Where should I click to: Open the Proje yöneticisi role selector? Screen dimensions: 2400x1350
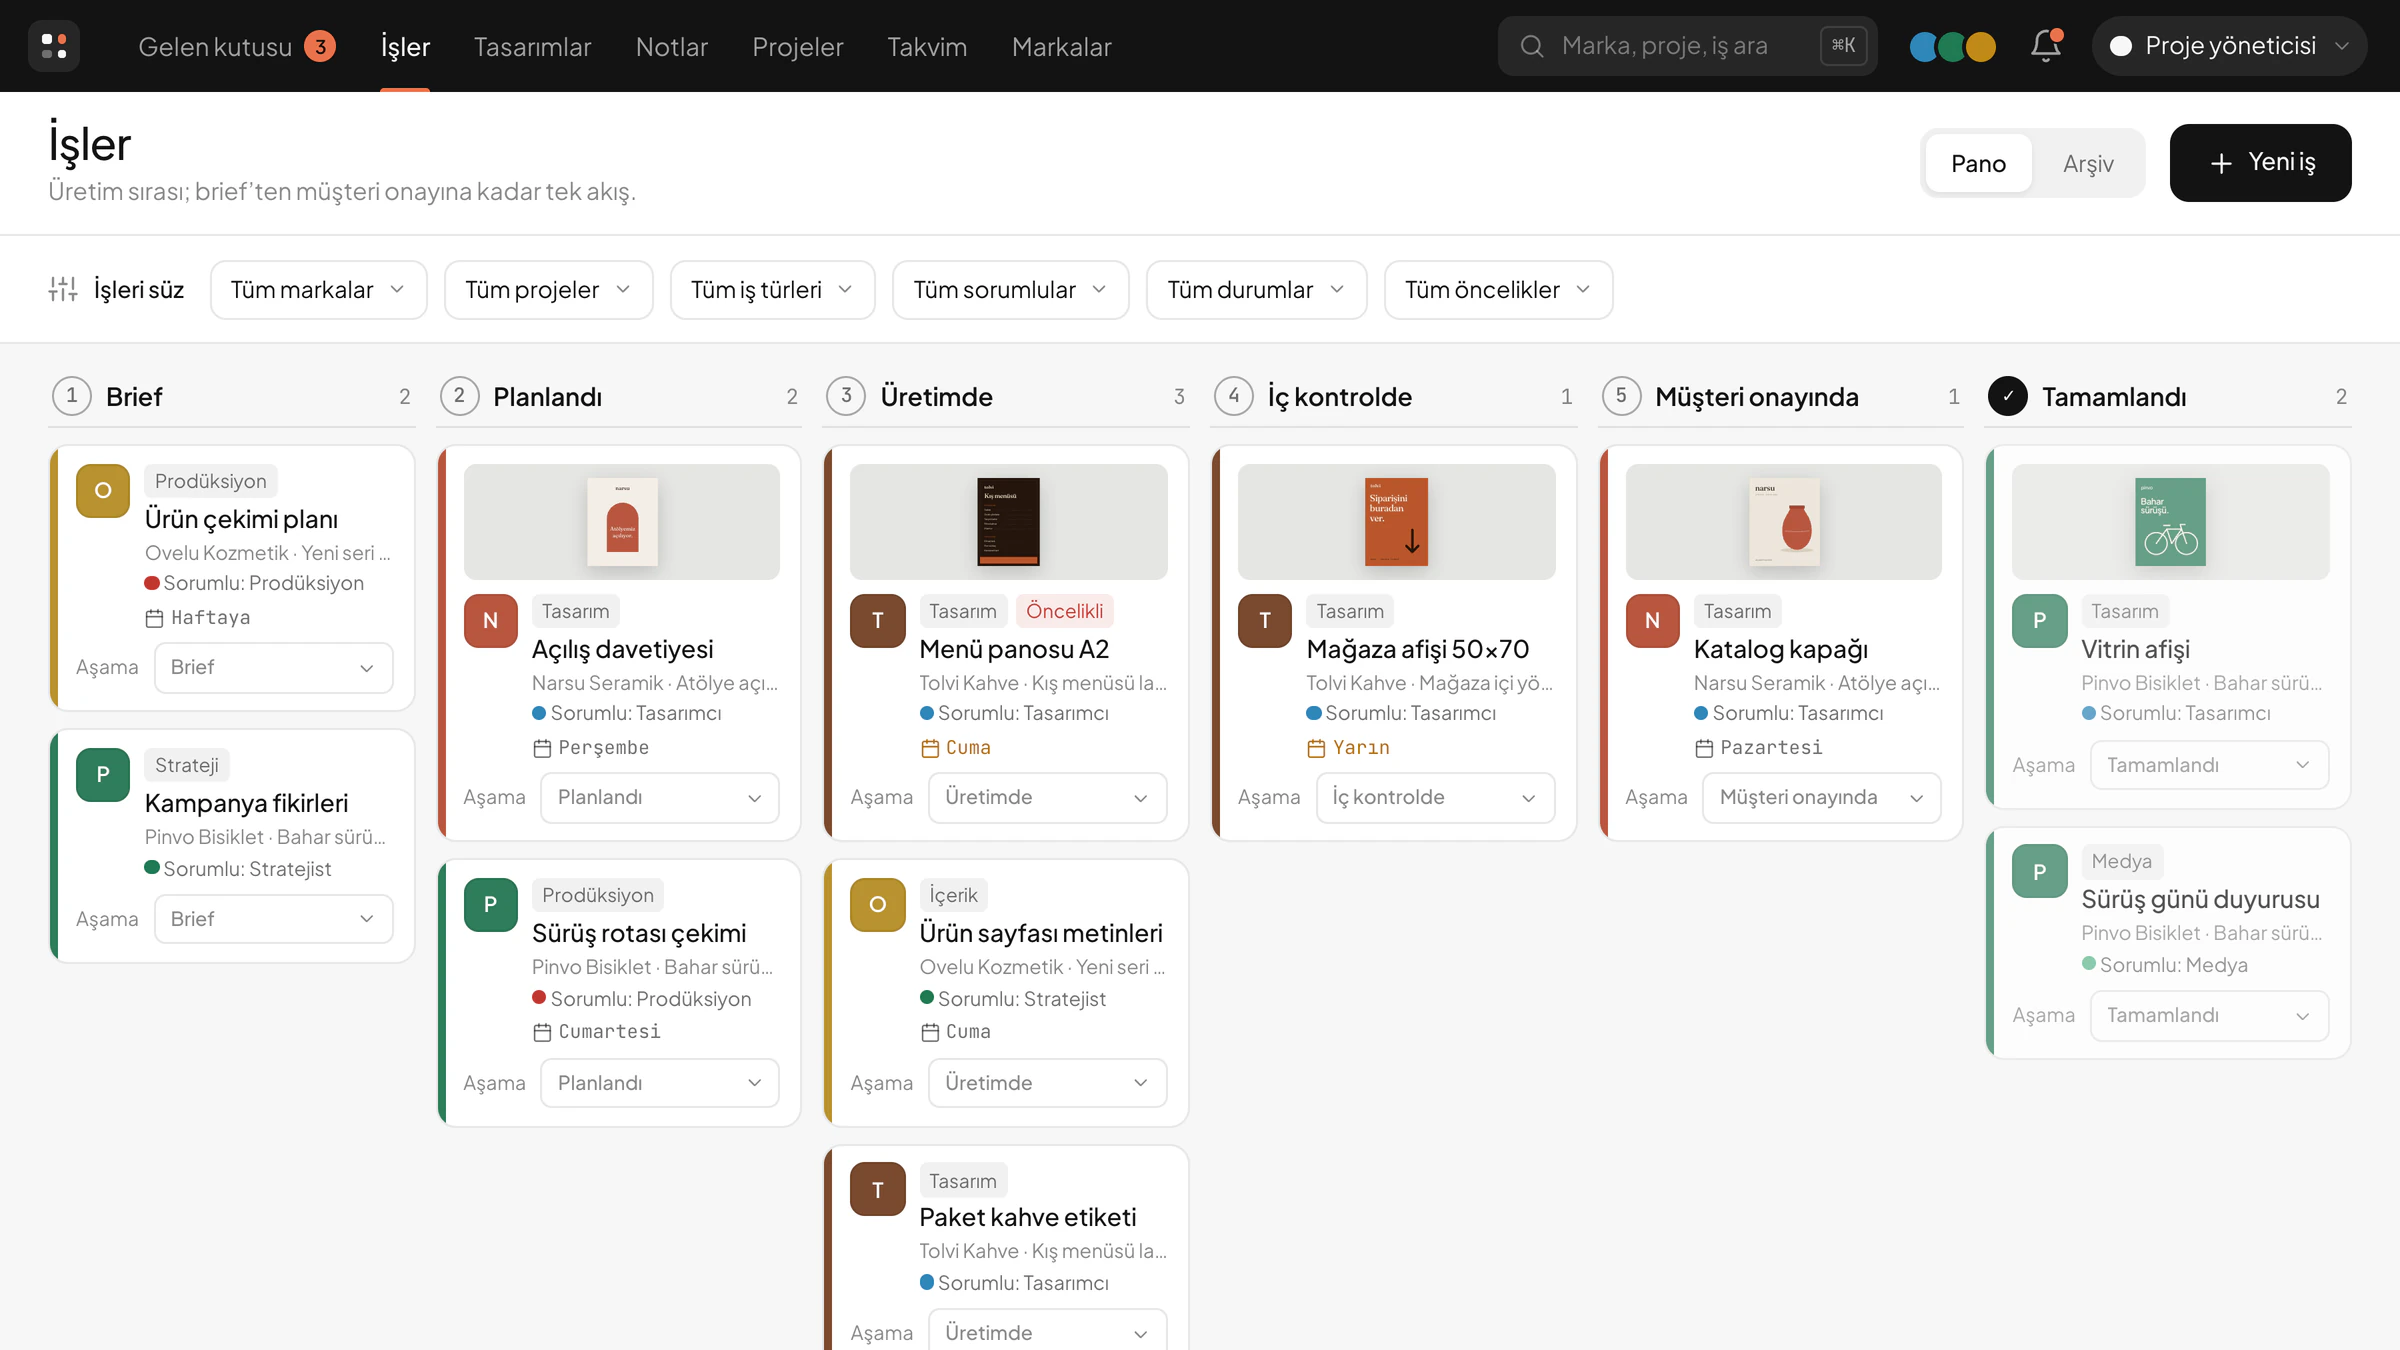pos(2229,46)
